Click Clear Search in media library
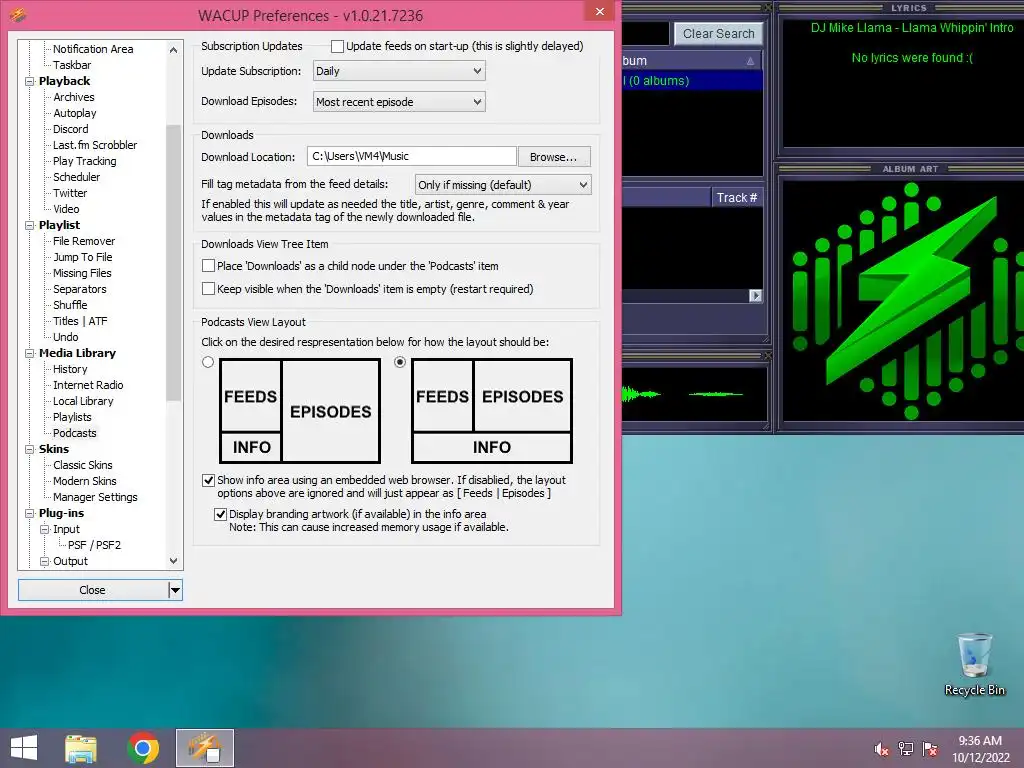This screenshot has width=1024, height=768. 718,34
